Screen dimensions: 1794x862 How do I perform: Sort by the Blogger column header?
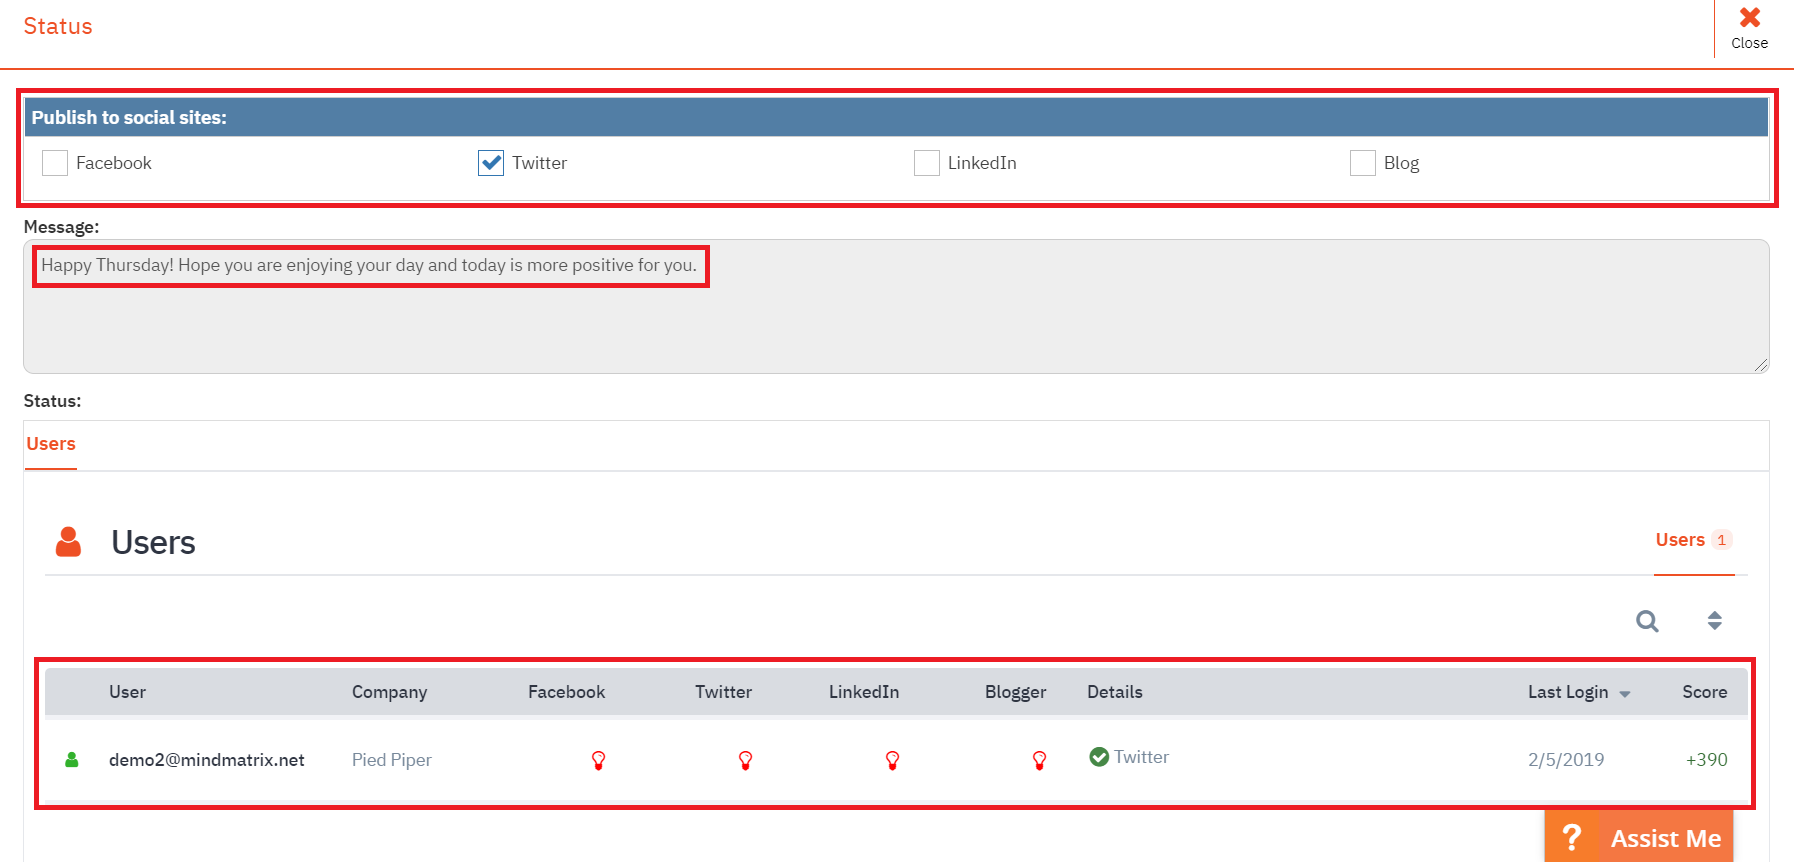(x=1015, y=692)
